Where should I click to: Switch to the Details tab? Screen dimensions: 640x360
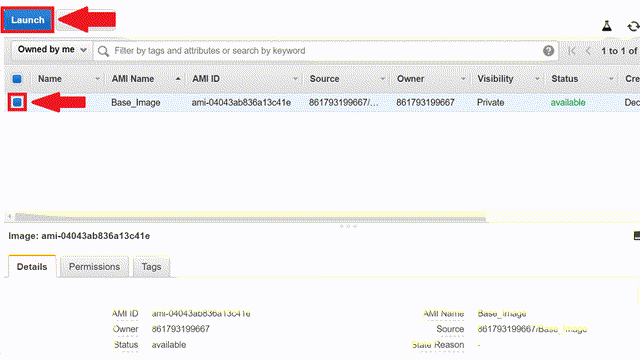(32, 267)
